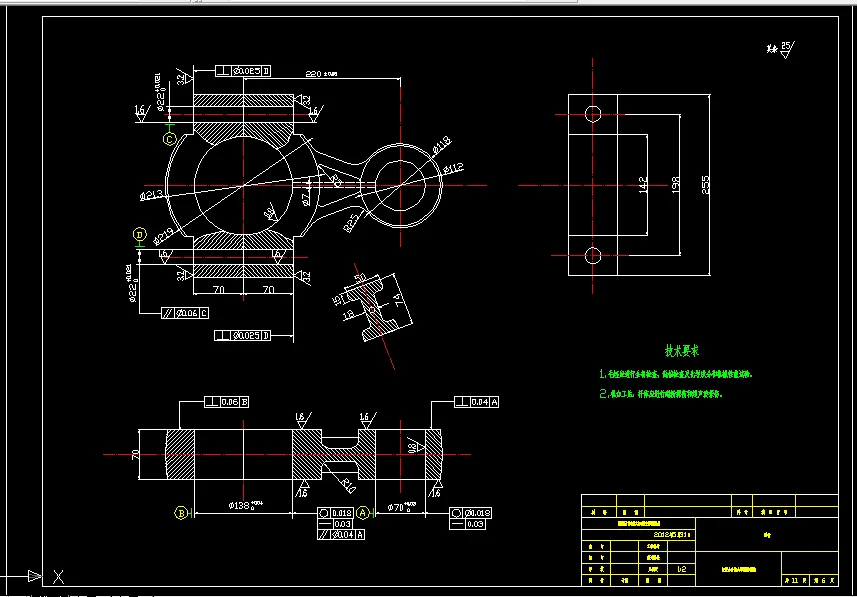857x597 pixels.
Task: Click the Ø118 diameter dimension text
Action: (x=441, y=145)
